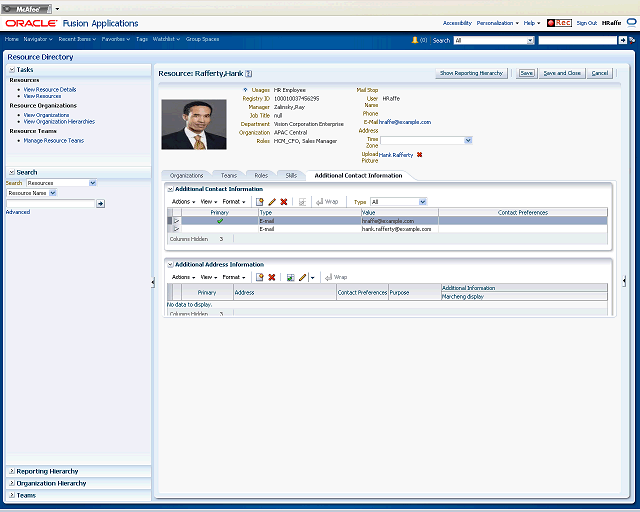Click global search go arrow button

(x=622, y=40)
